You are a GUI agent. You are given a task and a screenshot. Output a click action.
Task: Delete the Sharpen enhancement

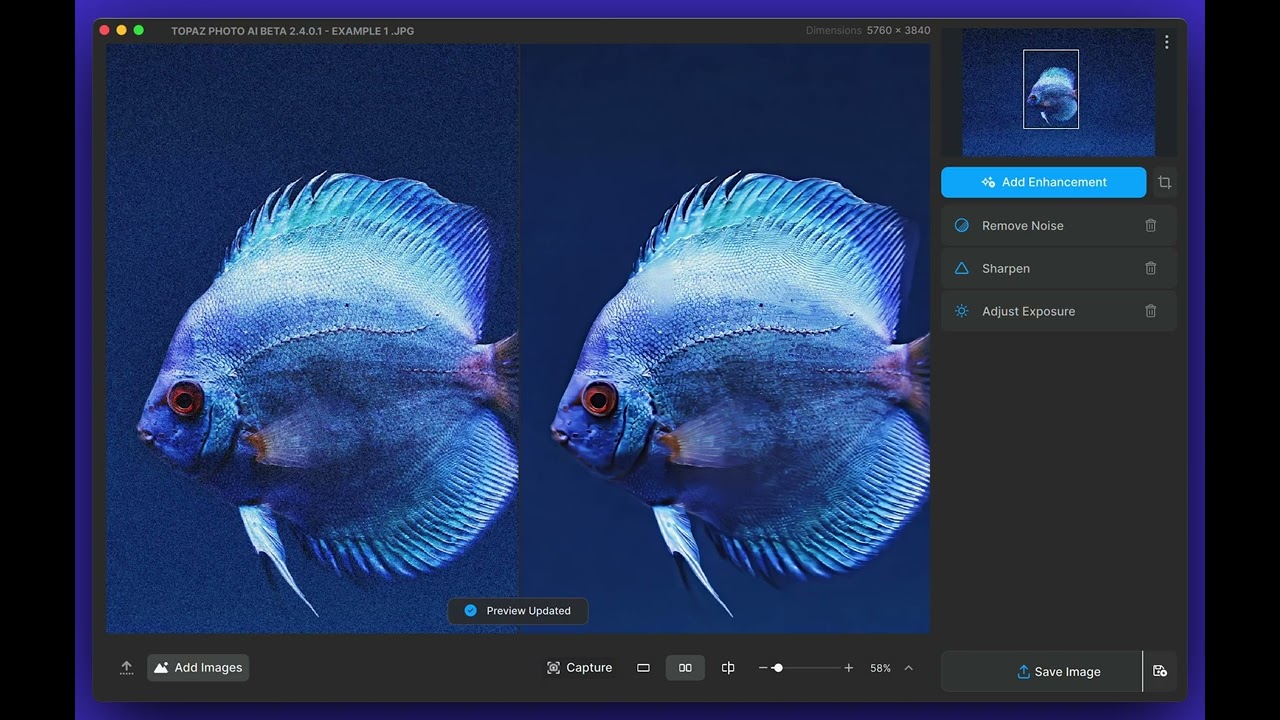[1150, 269]
